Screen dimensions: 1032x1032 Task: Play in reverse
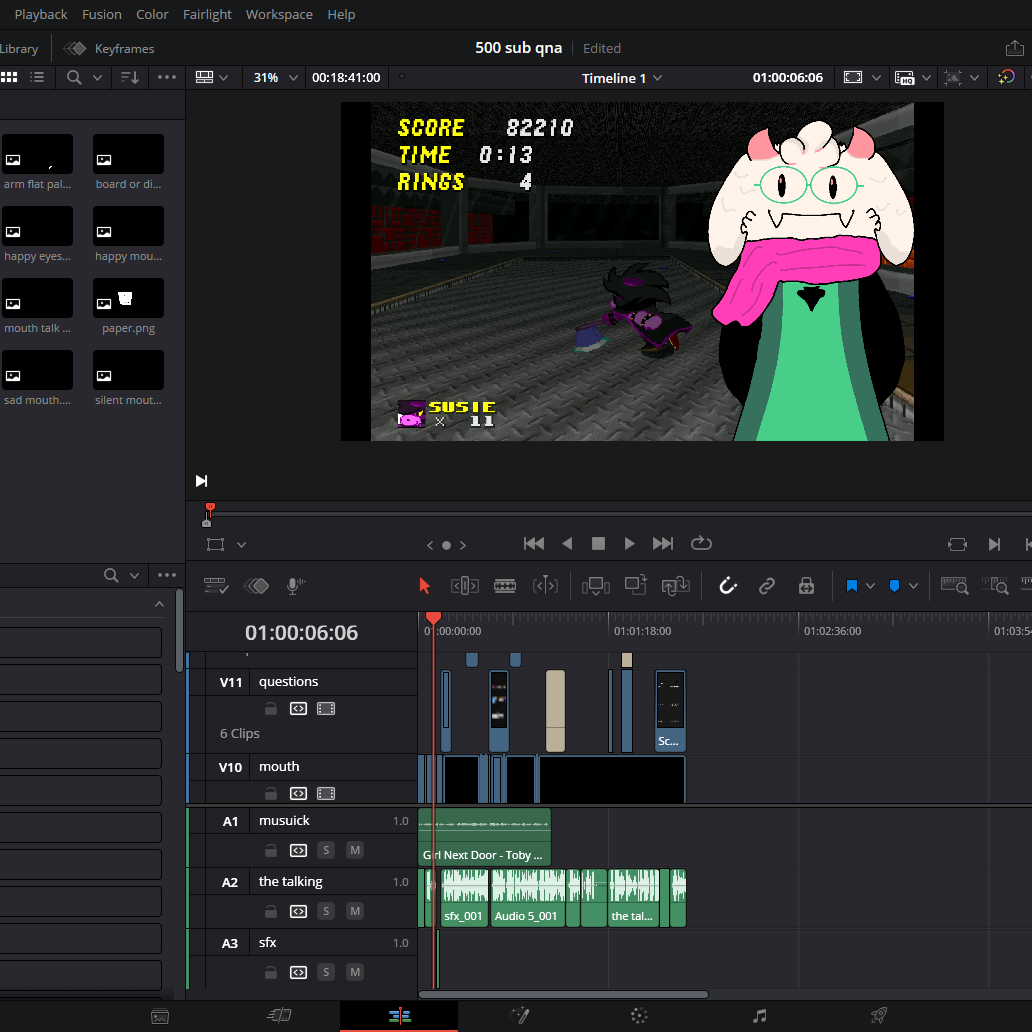567,544
